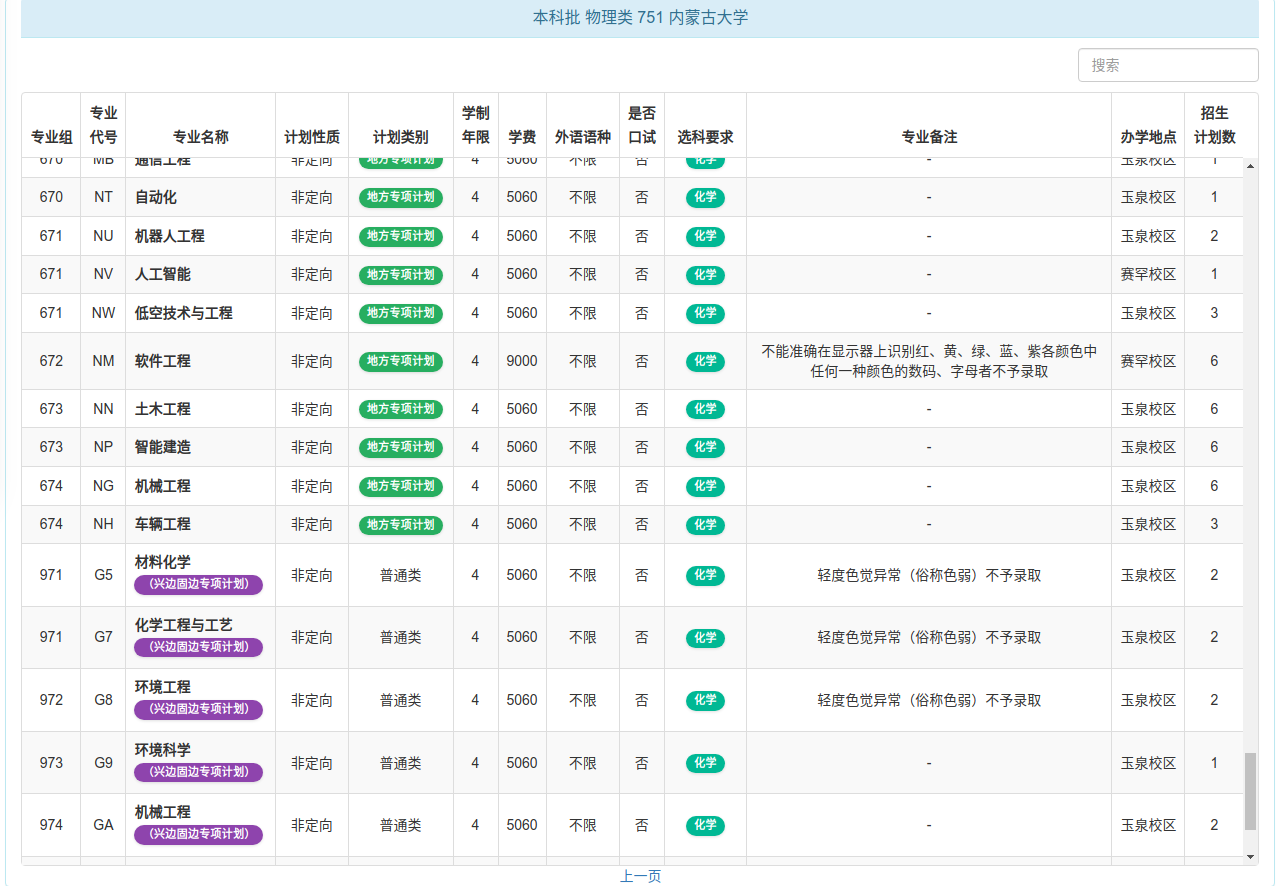Click the 玉泉校区 cell in the 智能建造 row
Image resolution: width=1276 pixels, height=886 pixels.
tap(1148, 447)
